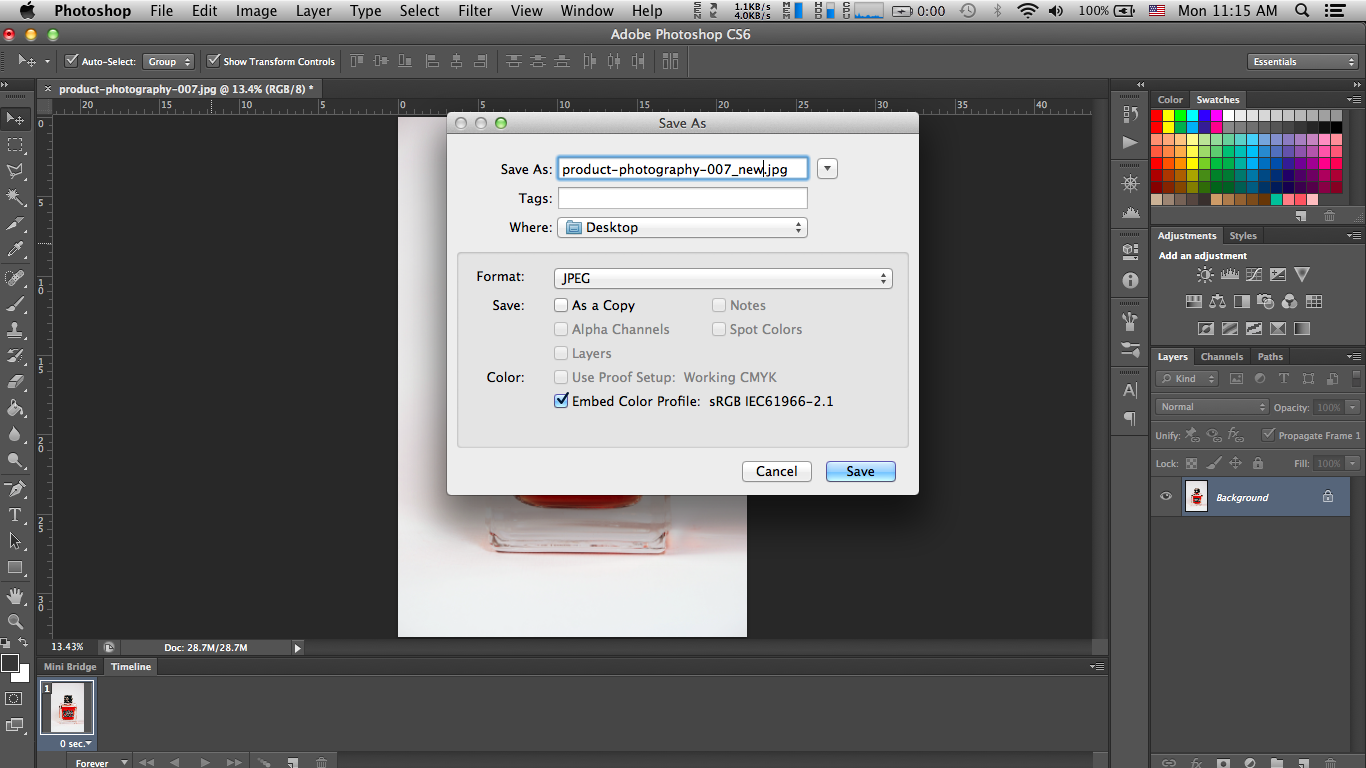Toggle Show Transform Controls checkbox

[213, 61]
